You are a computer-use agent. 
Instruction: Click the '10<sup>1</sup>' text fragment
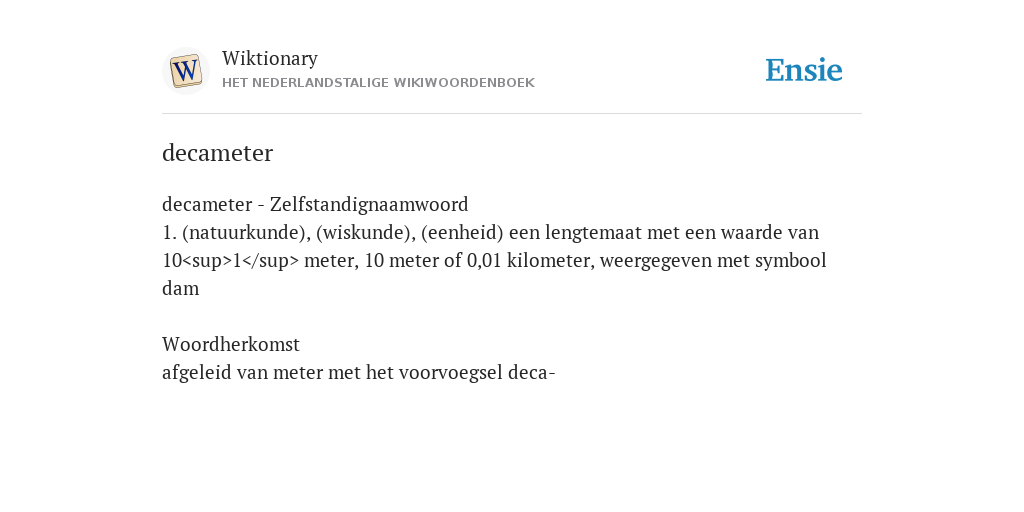[231, 261]
